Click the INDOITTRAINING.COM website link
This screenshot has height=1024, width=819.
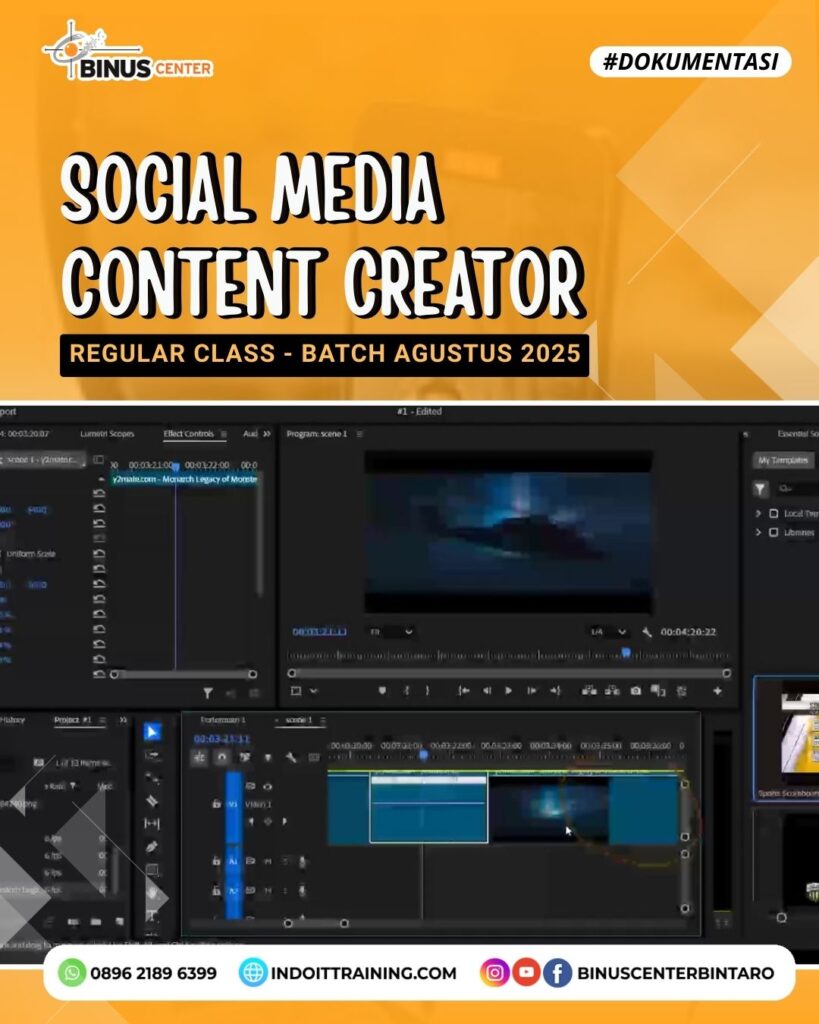click(x=348, y=972)
